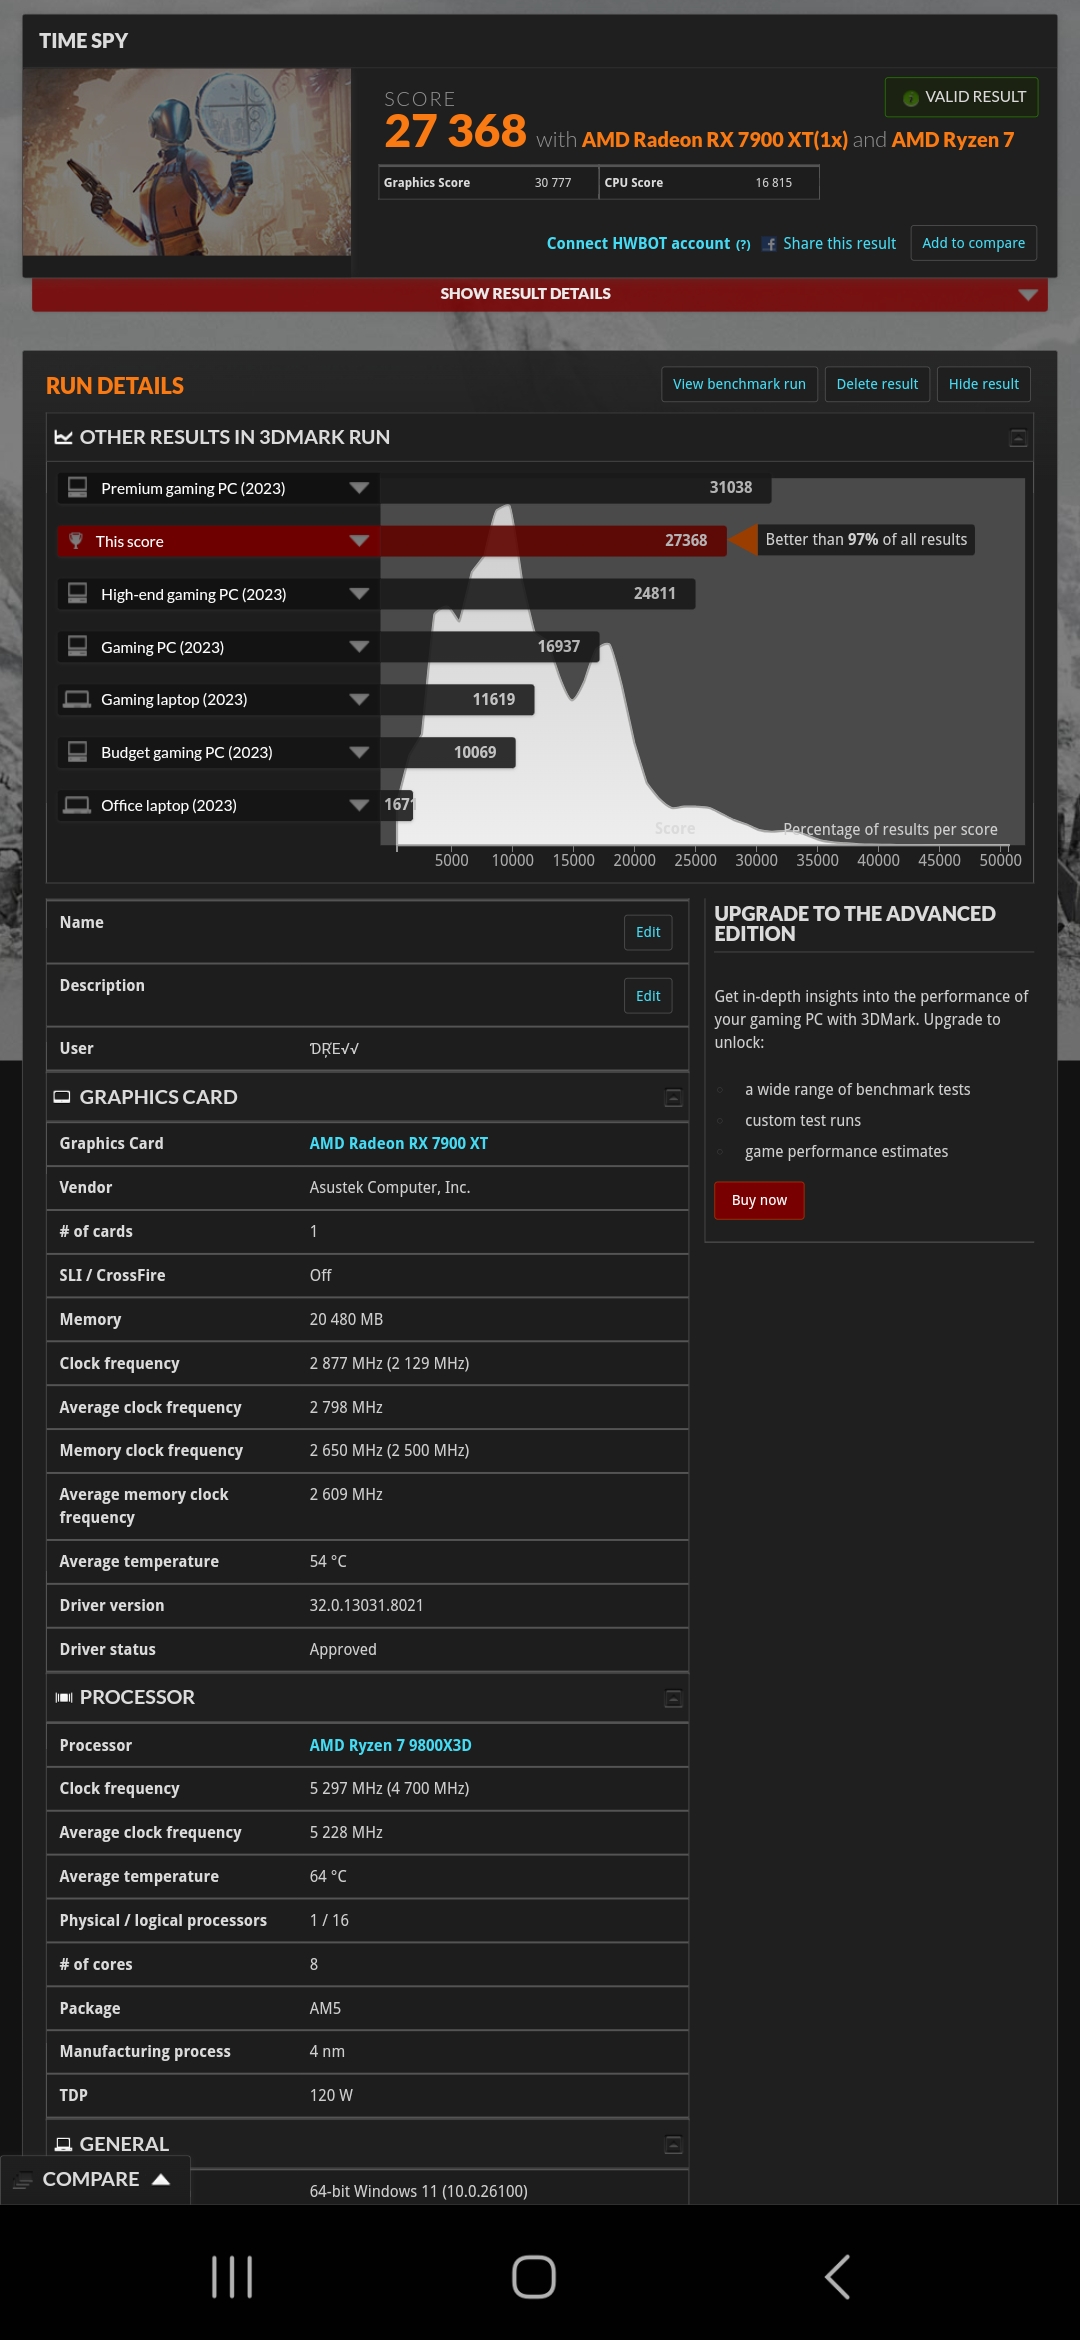Tap the Android back button
The width and height of the screenshot is (1080, 2340).
(838, 2277)
